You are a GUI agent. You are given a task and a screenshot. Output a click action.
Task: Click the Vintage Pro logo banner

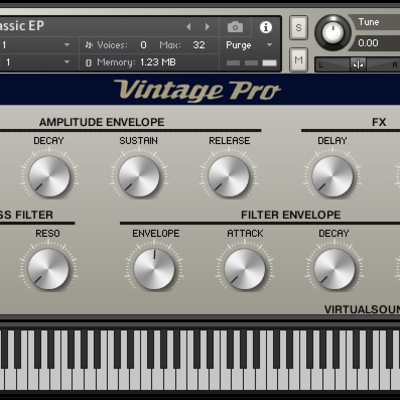coord(197,90)
